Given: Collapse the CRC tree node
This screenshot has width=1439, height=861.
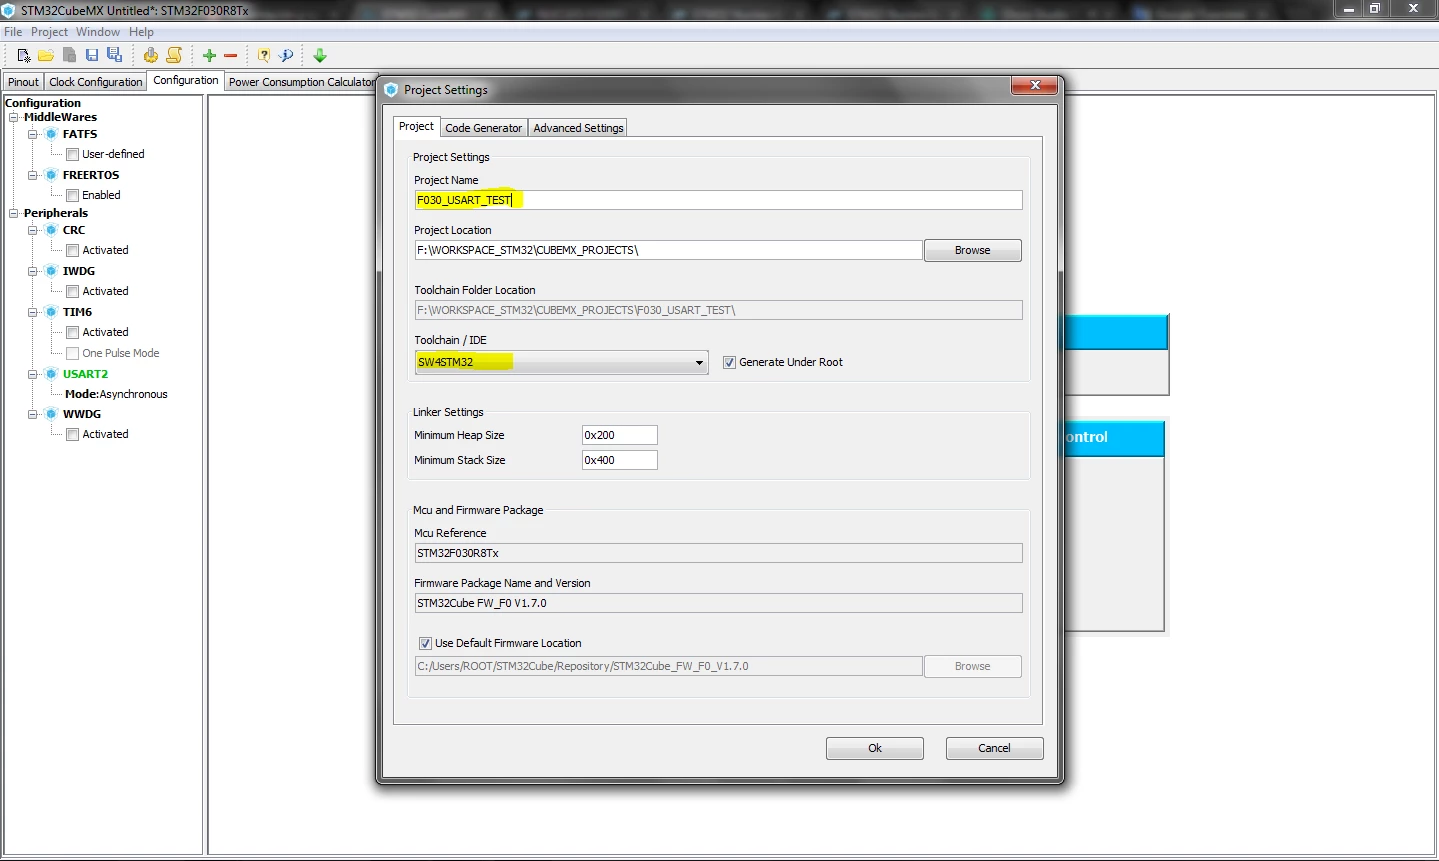Looking at the screenshot, I should click(33, 230).
